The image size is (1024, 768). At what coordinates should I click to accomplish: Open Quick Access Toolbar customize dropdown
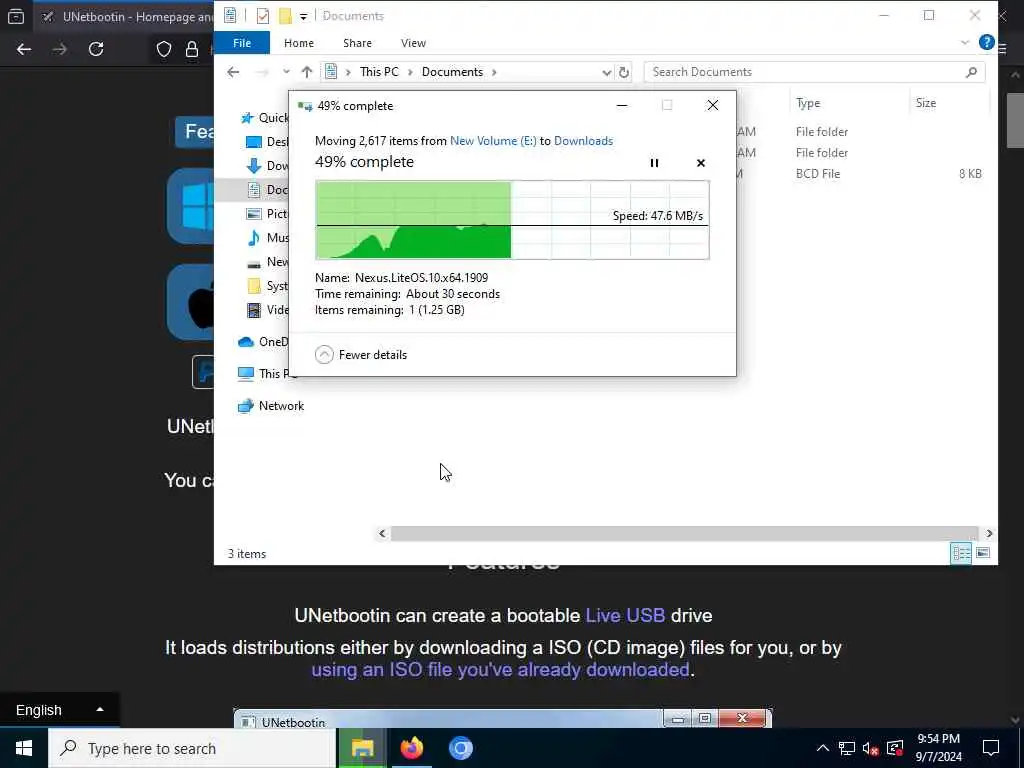click(304, 16)
